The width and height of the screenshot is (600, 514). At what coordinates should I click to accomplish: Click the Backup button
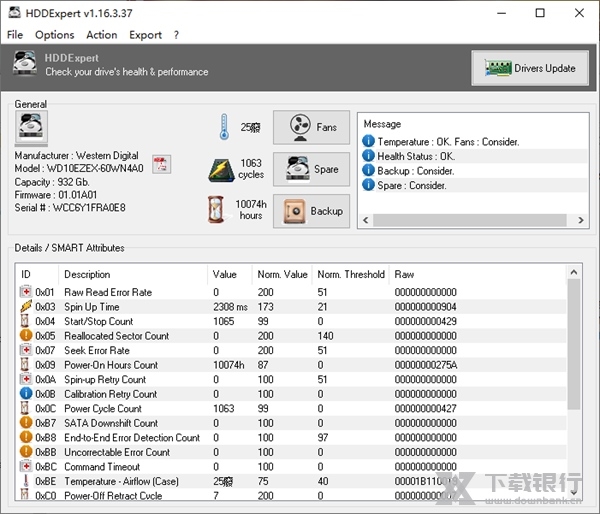tap(311, 211)
